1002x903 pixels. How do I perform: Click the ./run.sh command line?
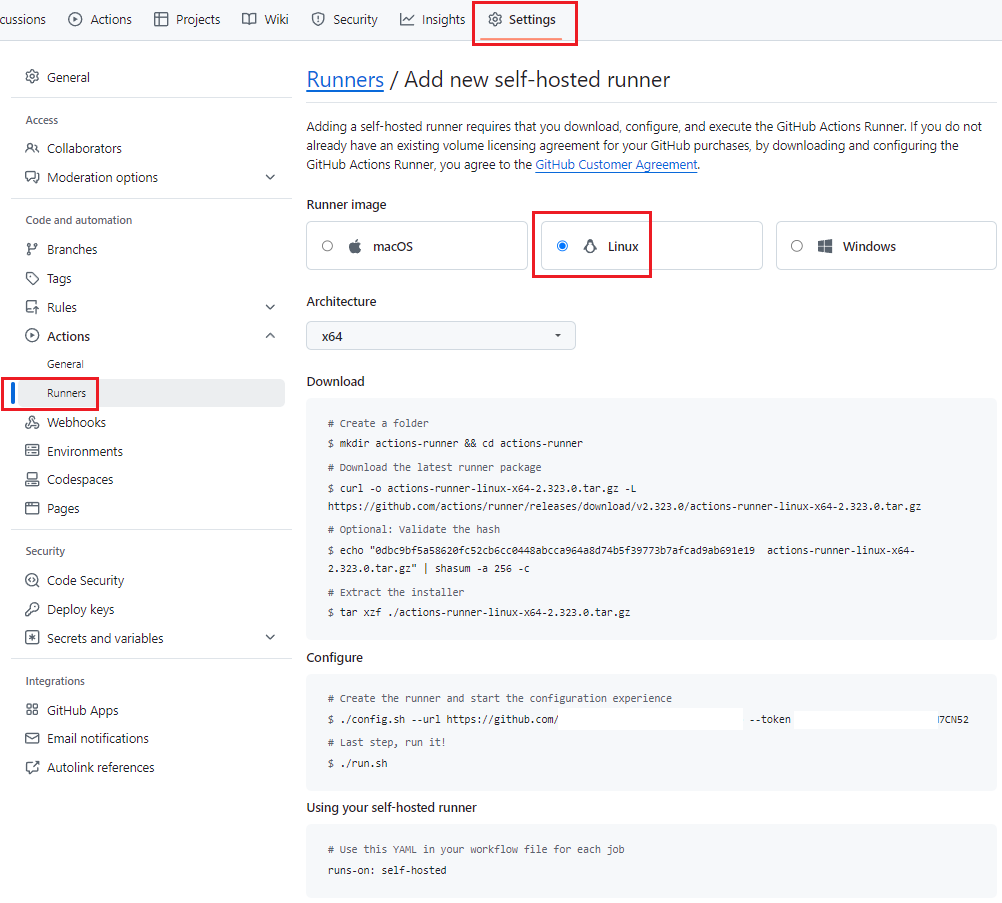[x=358, y=764]
